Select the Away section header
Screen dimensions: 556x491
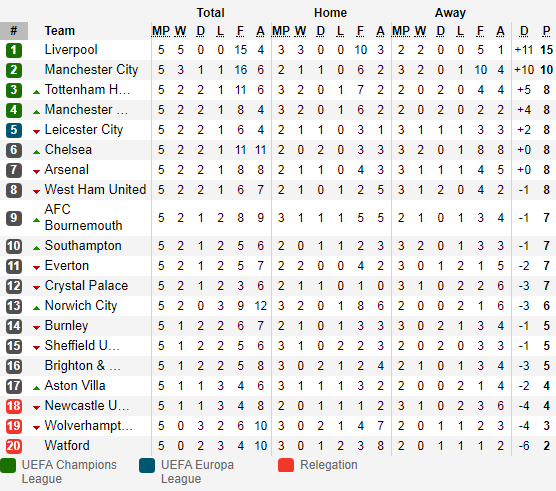tap(450, 13)
